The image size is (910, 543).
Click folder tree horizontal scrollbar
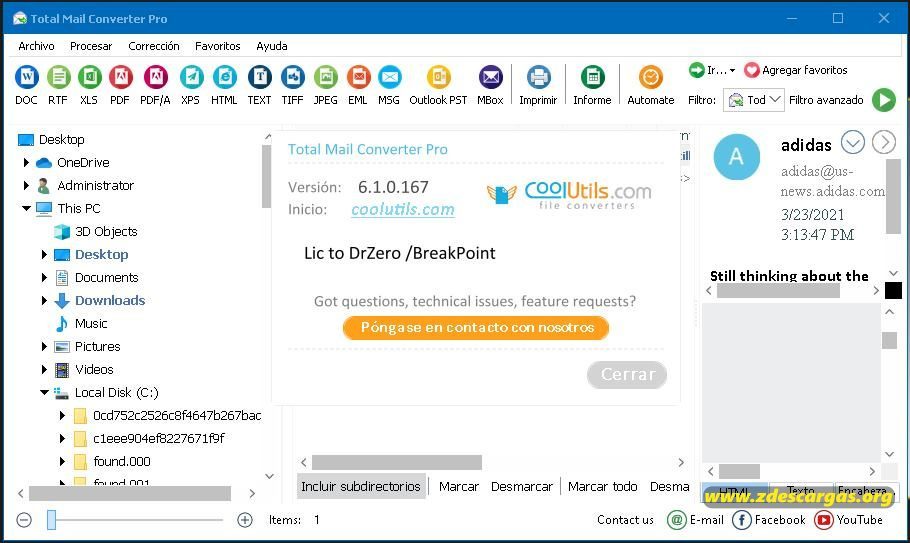[130, 493]
